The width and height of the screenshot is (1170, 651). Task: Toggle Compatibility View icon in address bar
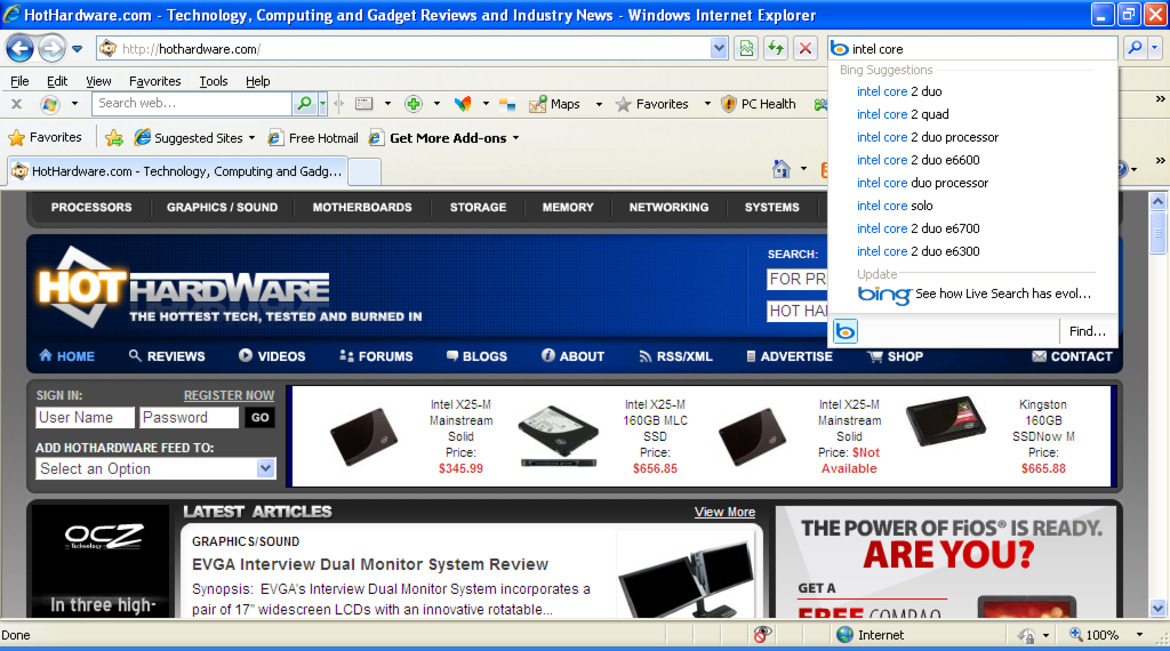(x=746, y=48)
